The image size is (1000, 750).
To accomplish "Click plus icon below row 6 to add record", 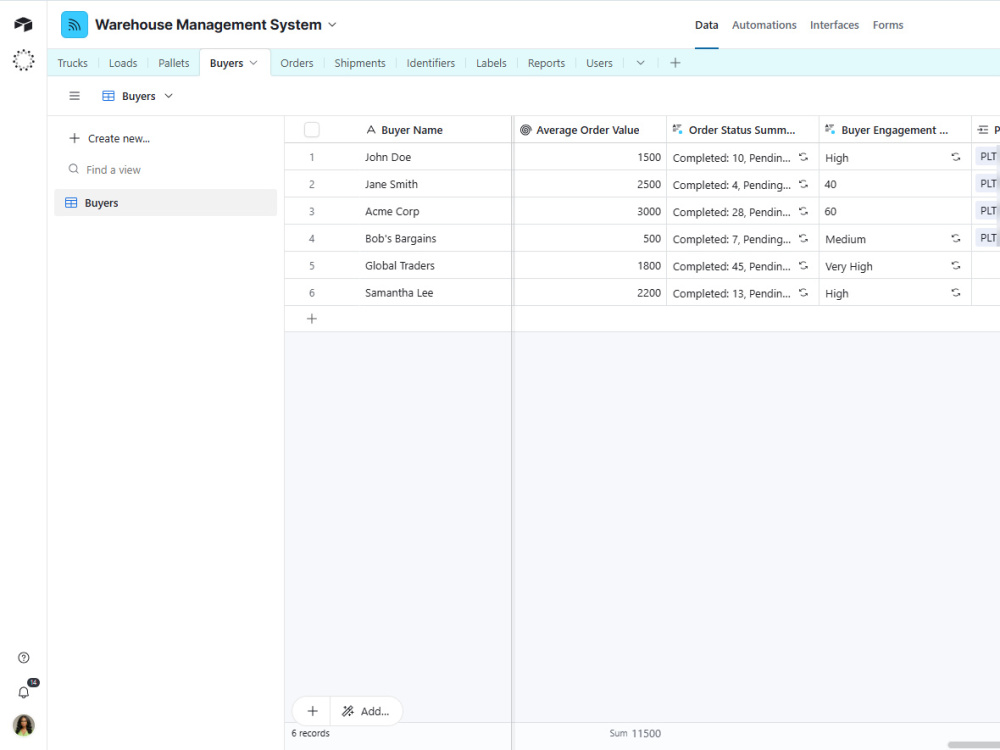I will (312, 319).
